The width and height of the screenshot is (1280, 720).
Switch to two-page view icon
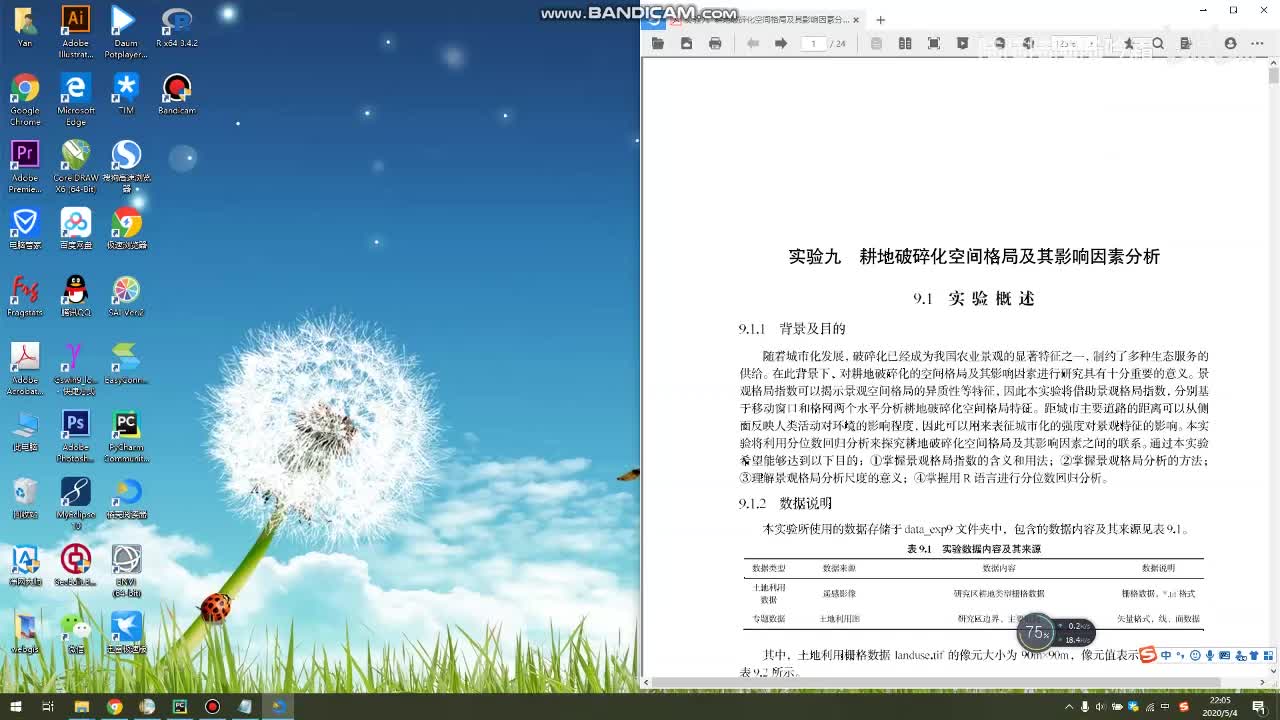coord(905,44)
